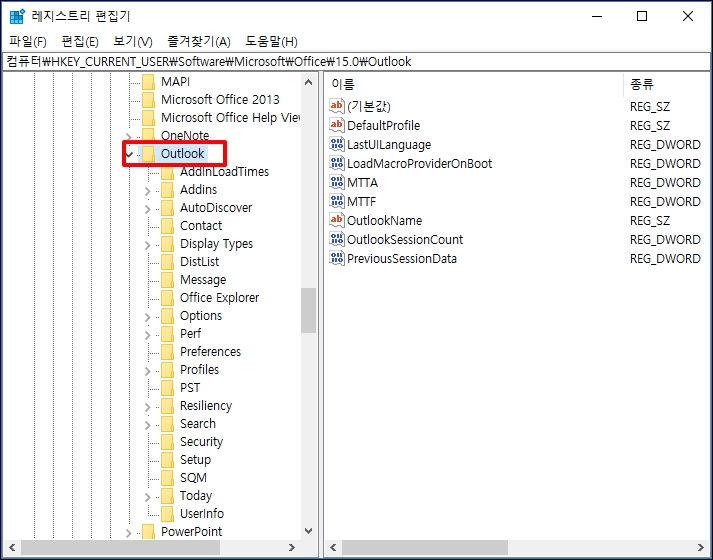The width and height of the screenshot is (713, 560).
Task: Click the tree pane scroll right arrow
Action: (291, 548)
